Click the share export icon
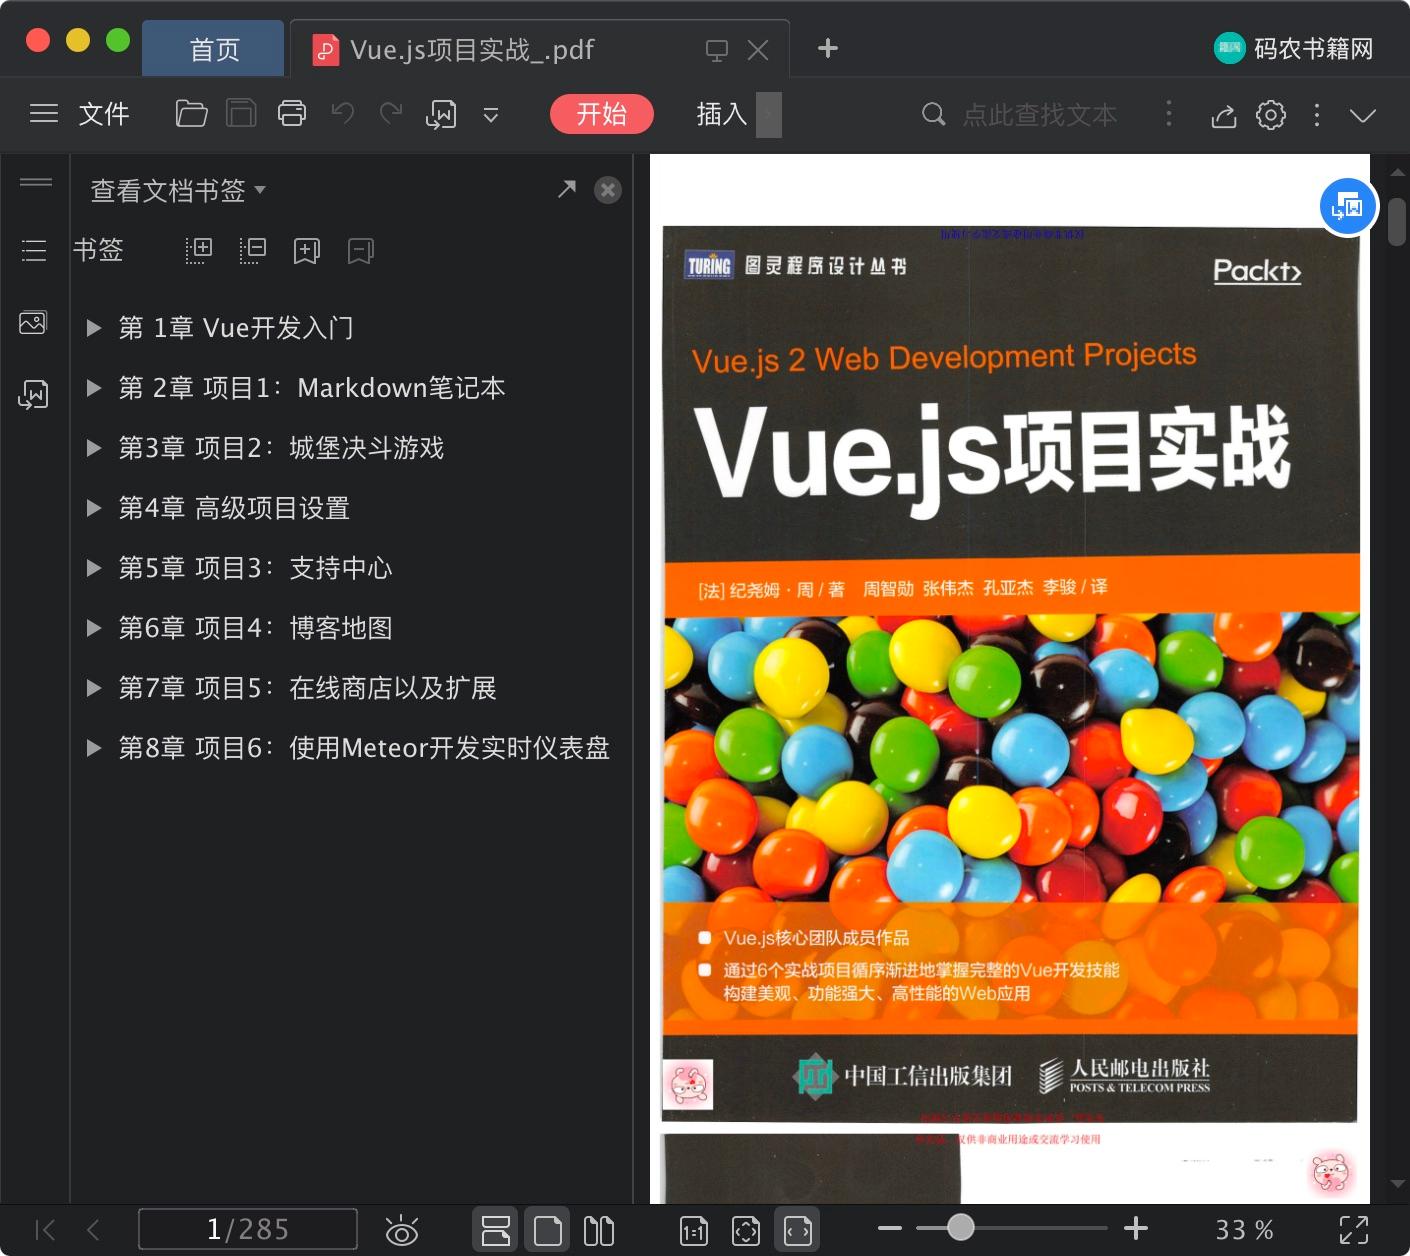 1224,116
